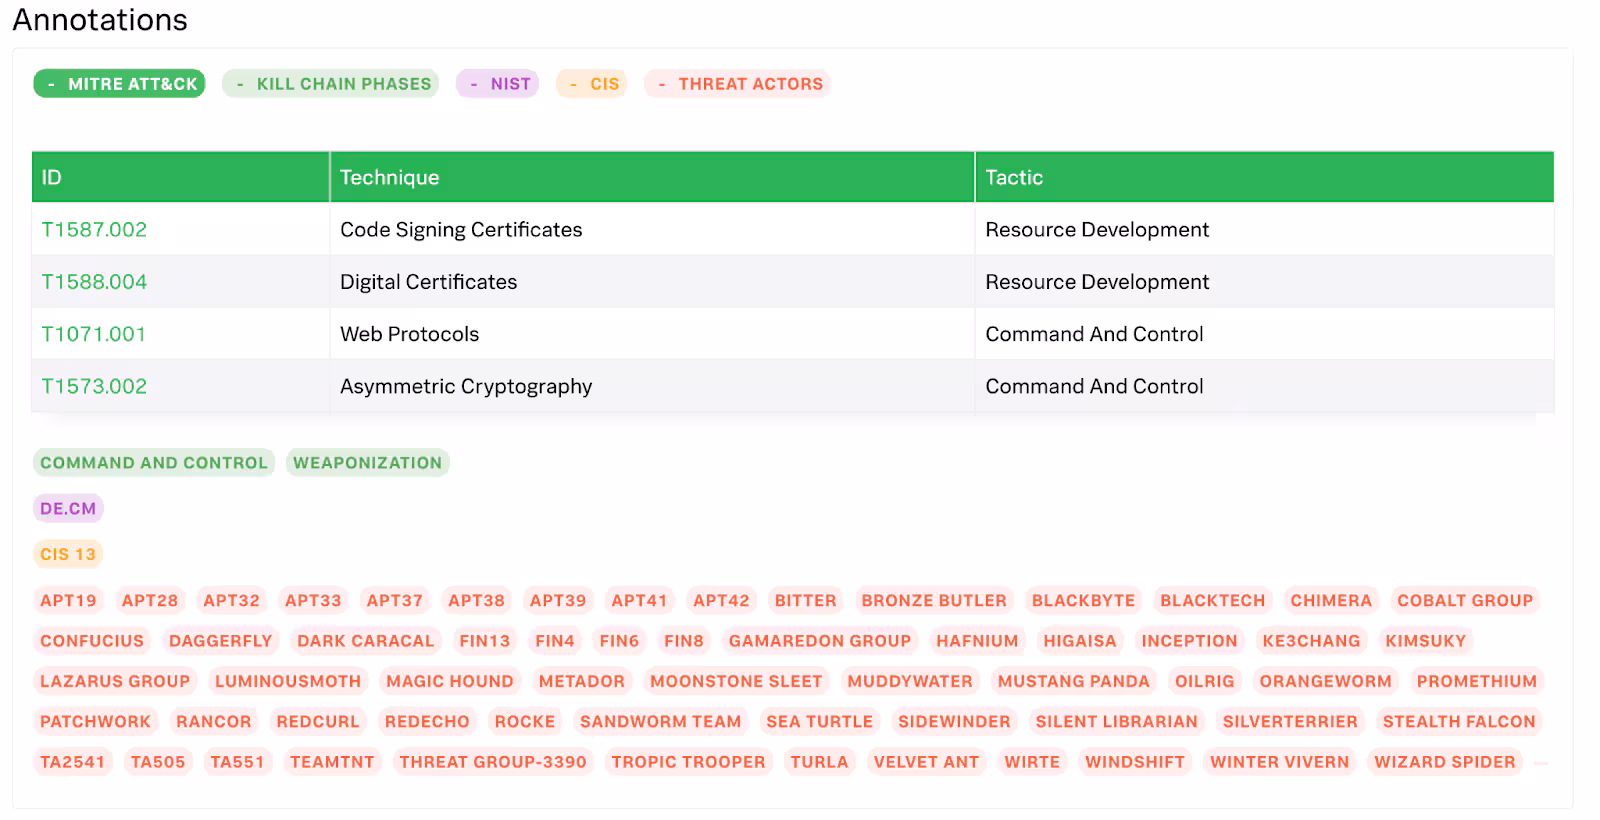
Task: Click the CIS 13 tag
Action: coord(68,554)
